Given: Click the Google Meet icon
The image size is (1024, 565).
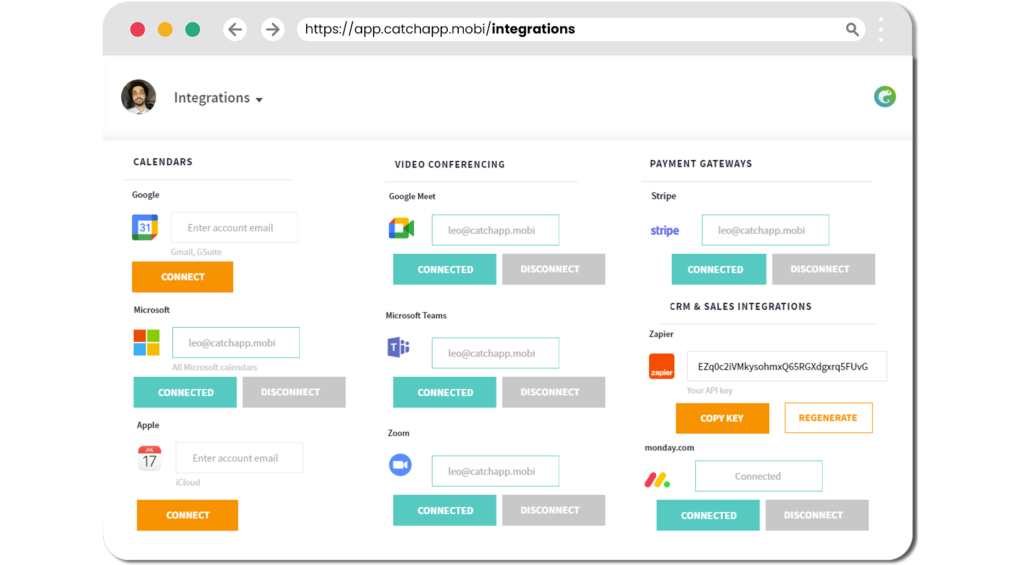Looking at the screenshot, I should 402,229.
